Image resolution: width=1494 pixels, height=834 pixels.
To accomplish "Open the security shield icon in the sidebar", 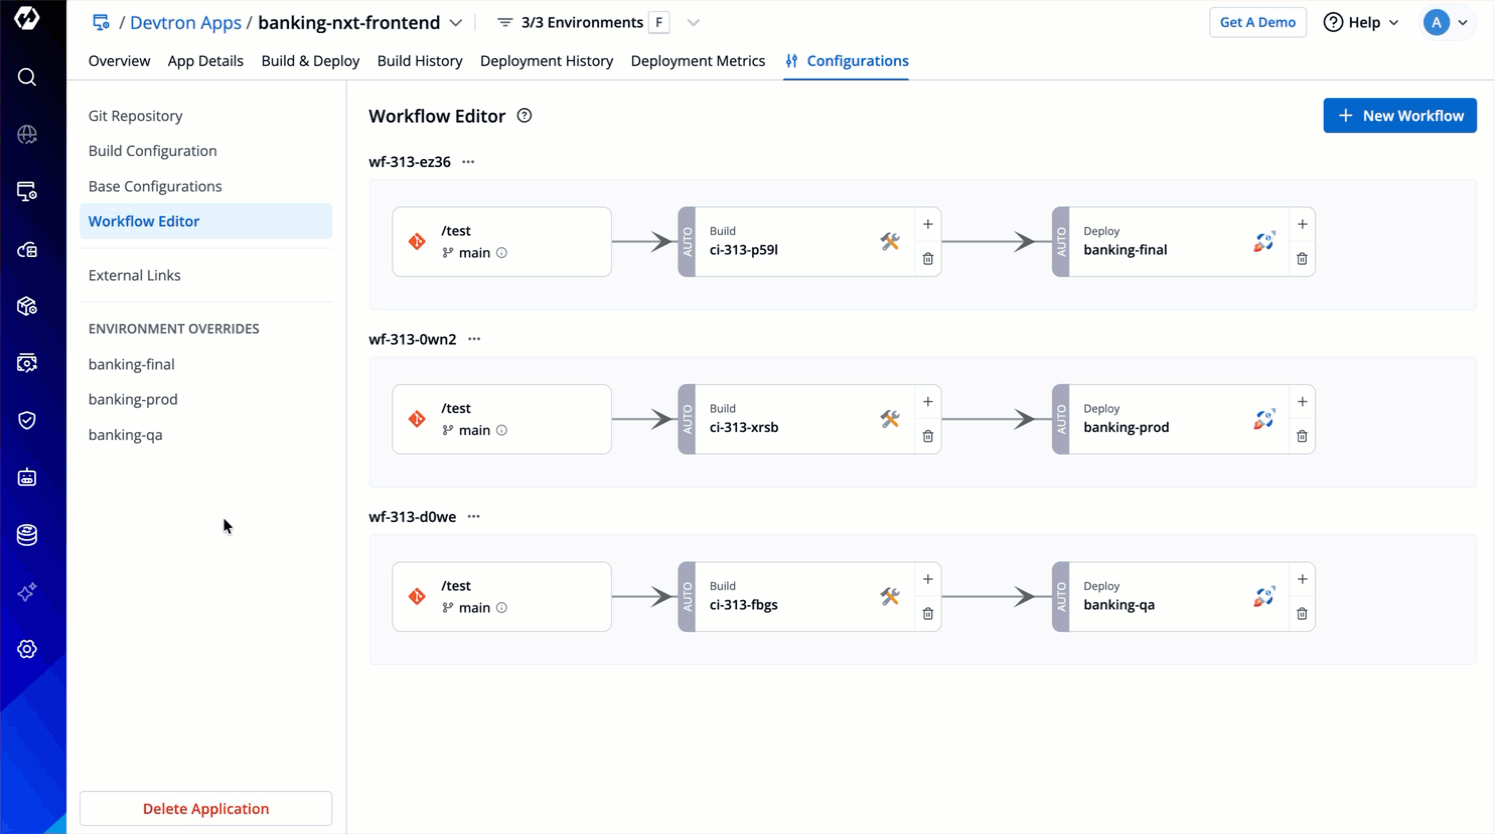I will coord(27,420).
